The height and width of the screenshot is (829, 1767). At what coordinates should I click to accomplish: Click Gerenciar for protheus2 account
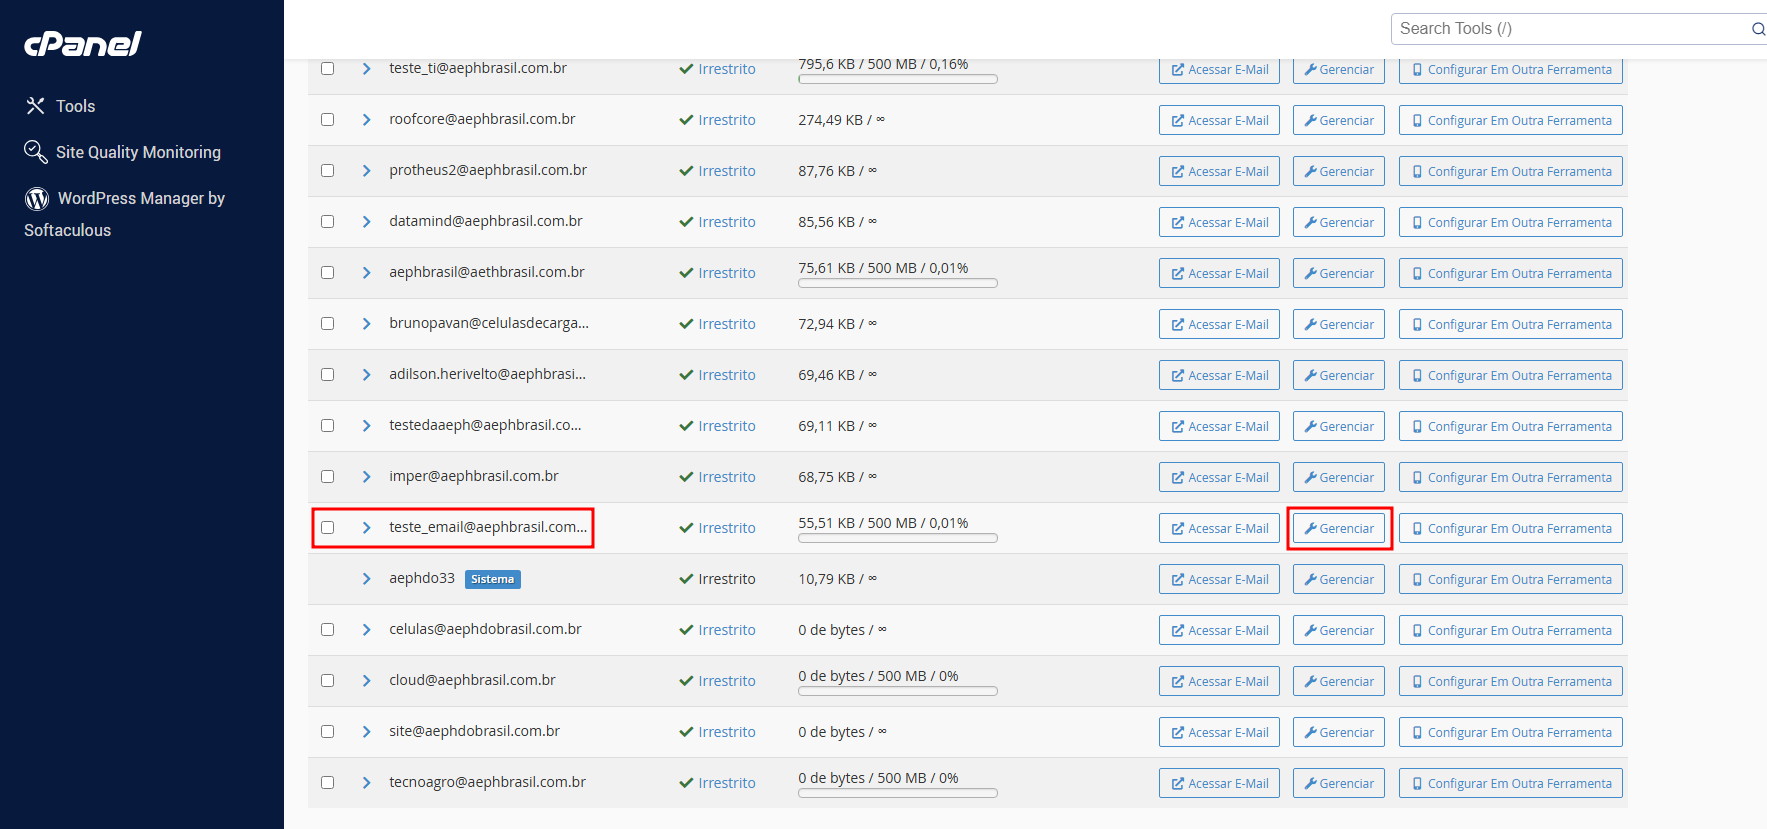pyautogui.click(x=1339, y=171)
